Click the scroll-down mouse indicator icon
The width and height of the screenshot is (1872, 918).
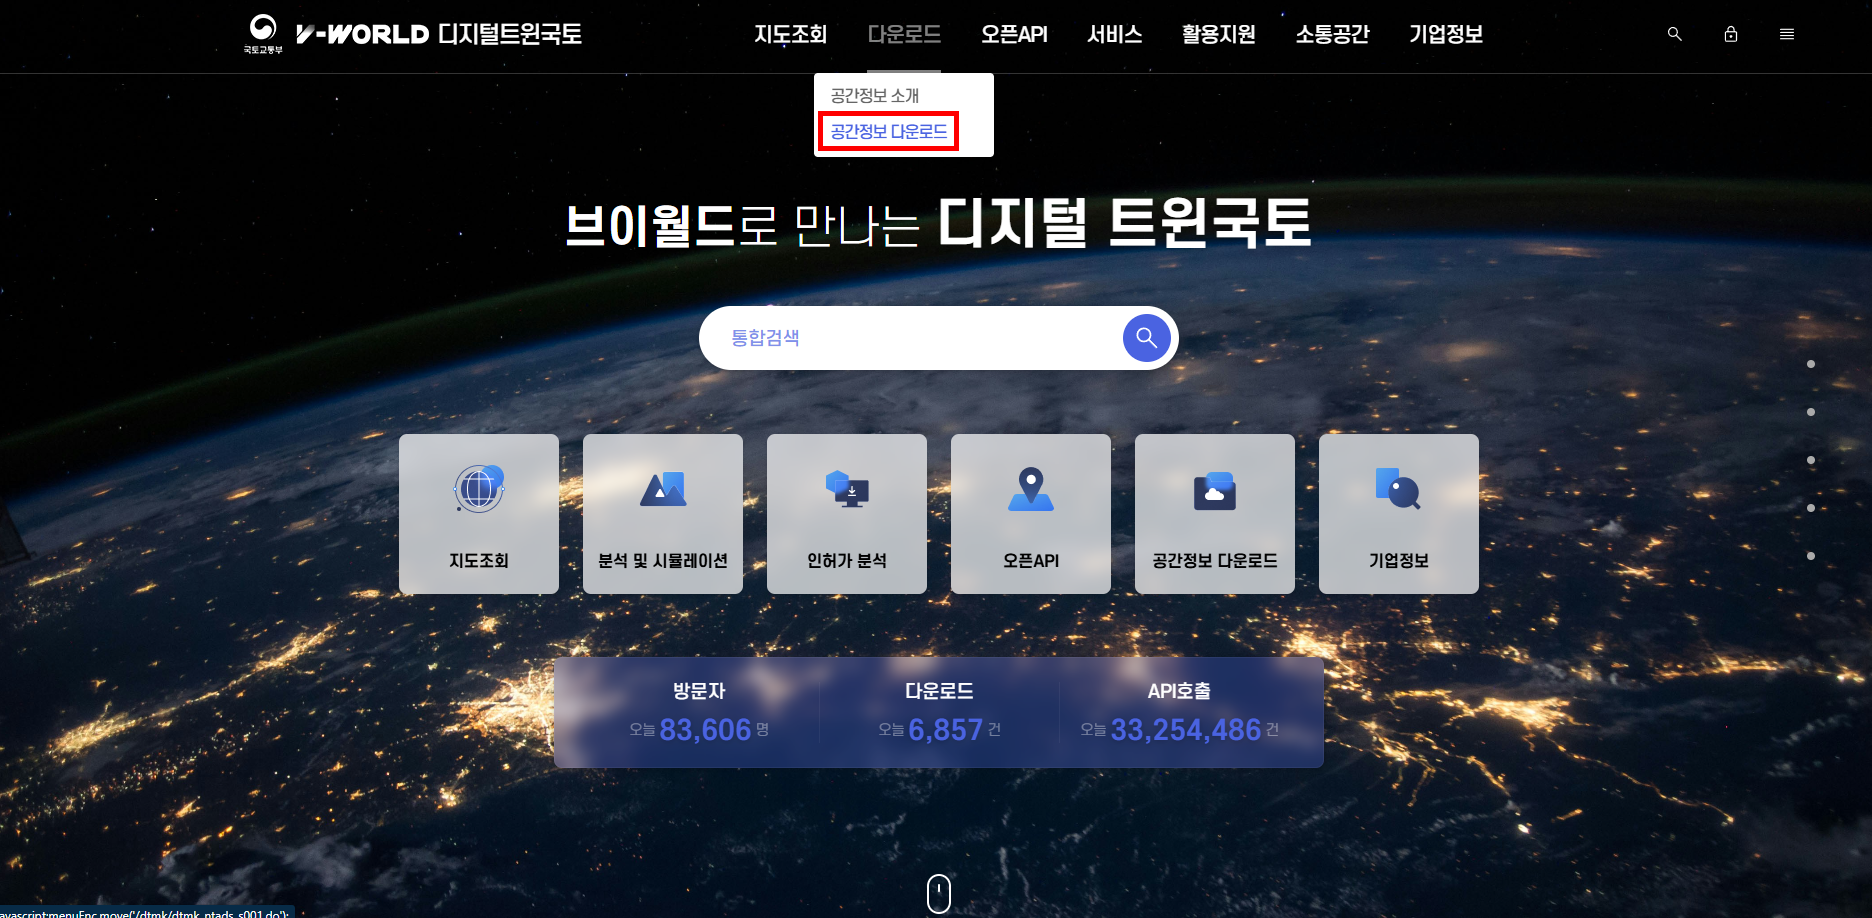(x=939, y=893)
